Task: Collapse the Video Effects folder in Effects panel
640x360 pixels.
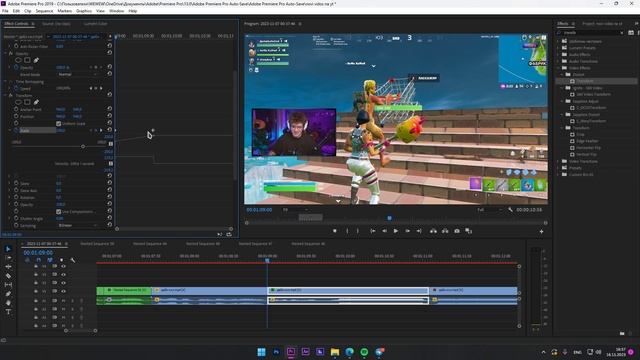Action: coord(558,68)
